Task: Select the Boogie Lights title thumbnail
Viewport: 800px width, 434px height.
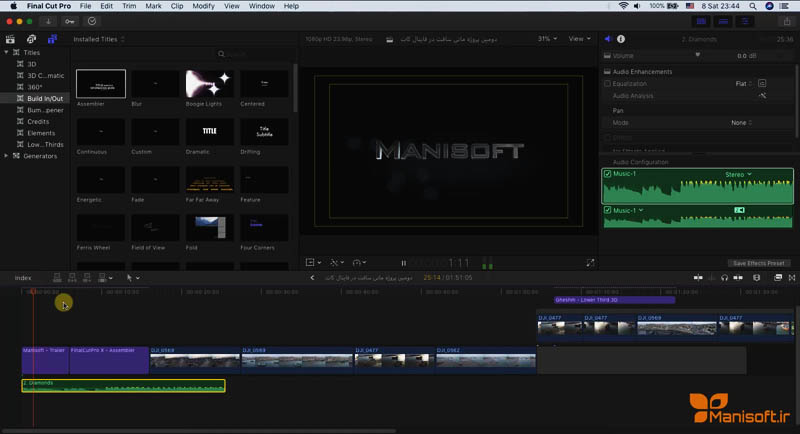Action: pos(210,84)
